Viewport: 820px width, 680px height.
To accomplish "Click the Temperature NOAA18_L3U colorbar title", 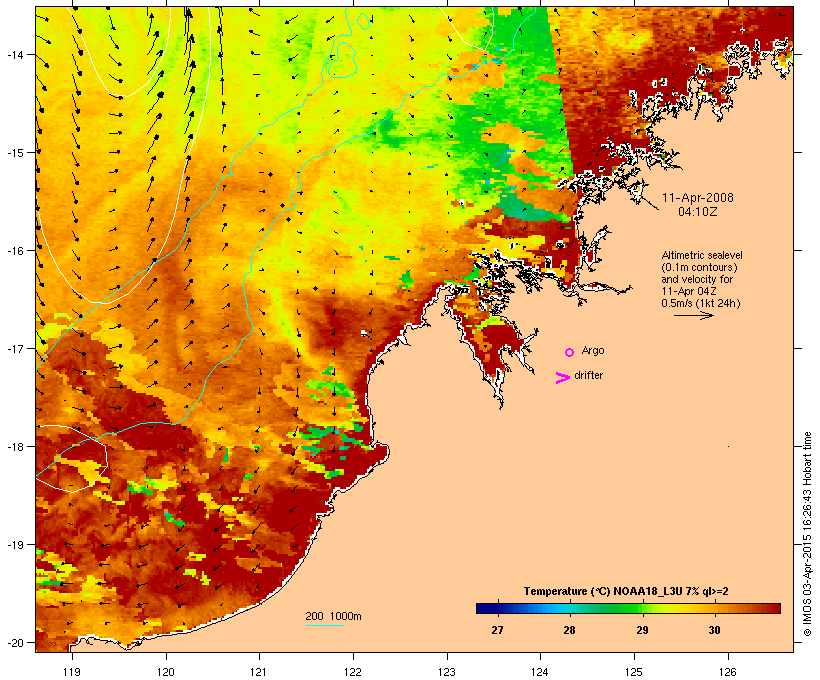I will 626,592.
